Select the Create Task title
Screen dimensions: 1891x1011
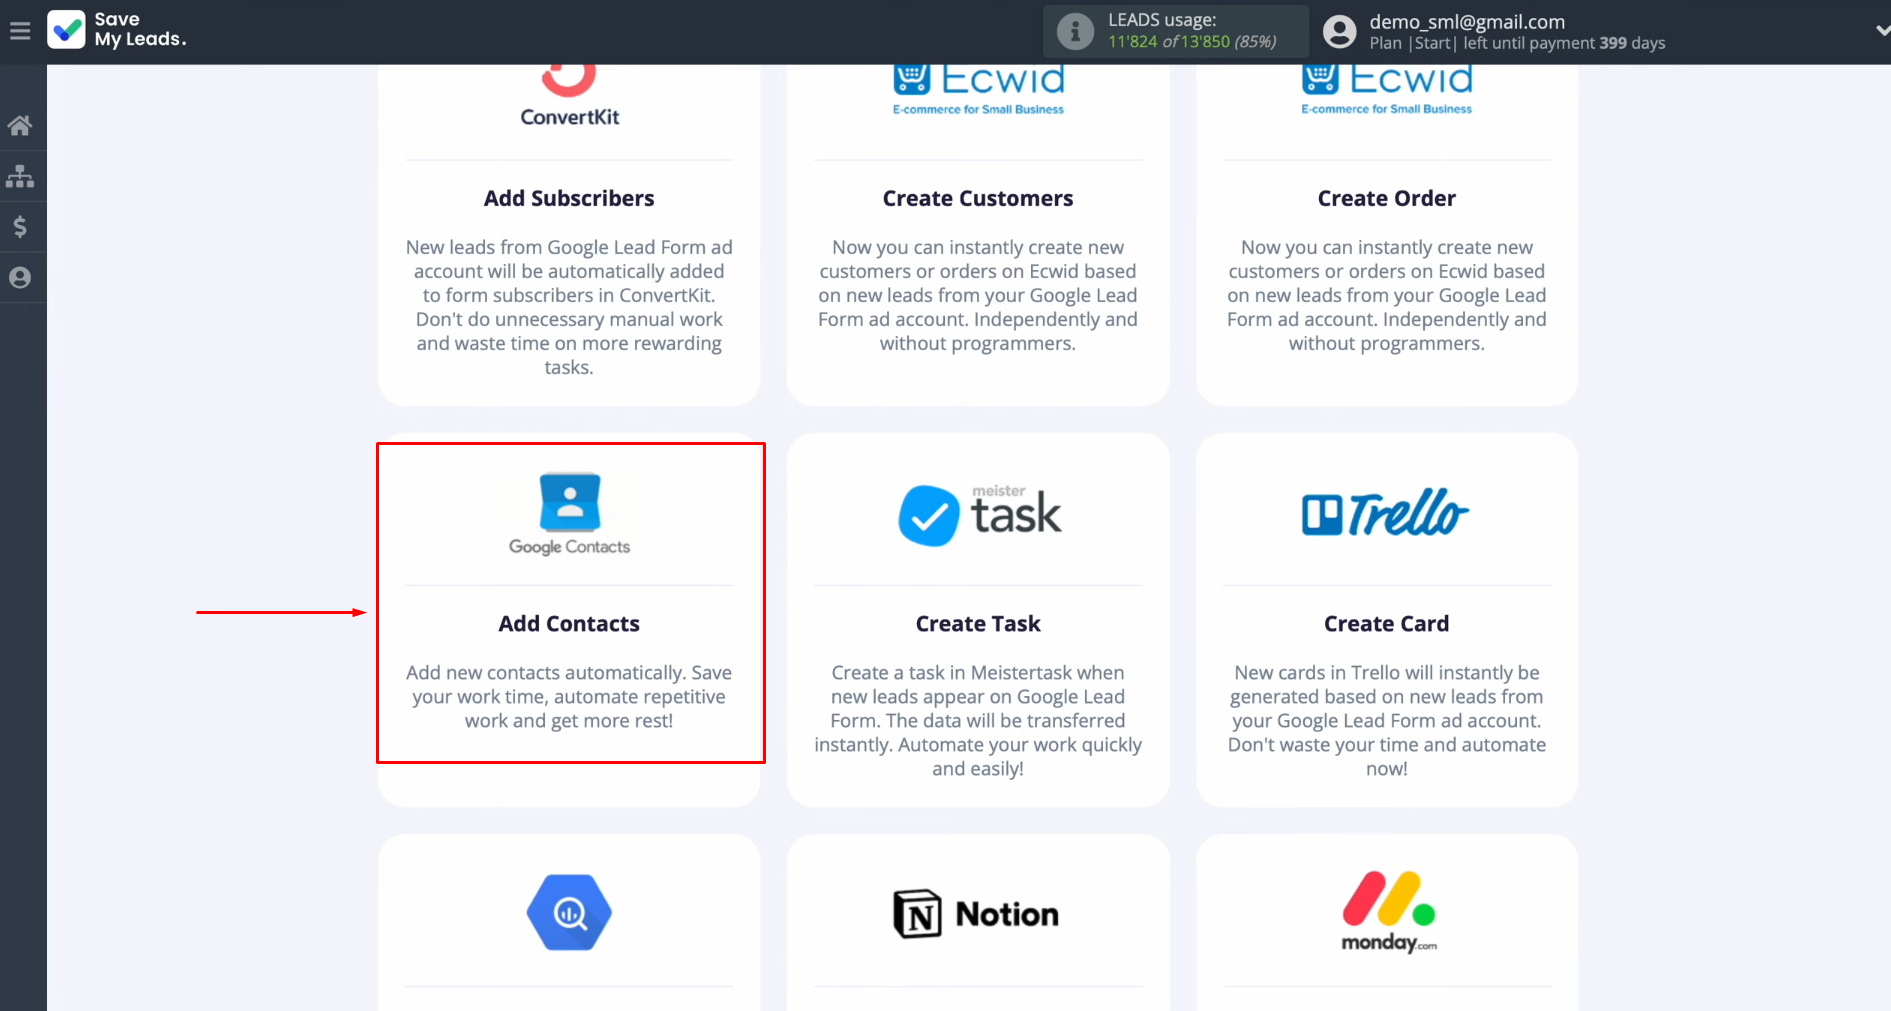(978, 624)
